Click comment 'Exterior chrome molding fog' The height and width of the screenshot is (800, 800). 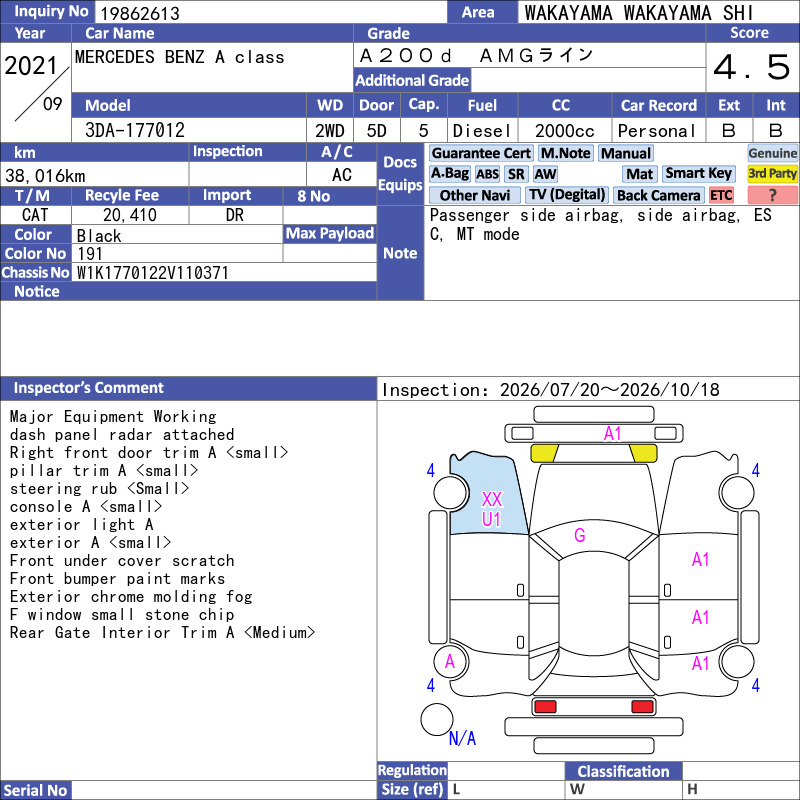131,597
